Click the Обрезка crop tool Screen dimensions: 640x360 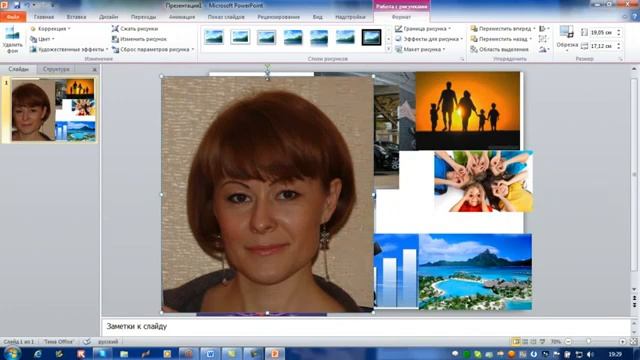[x=567, y=38]
